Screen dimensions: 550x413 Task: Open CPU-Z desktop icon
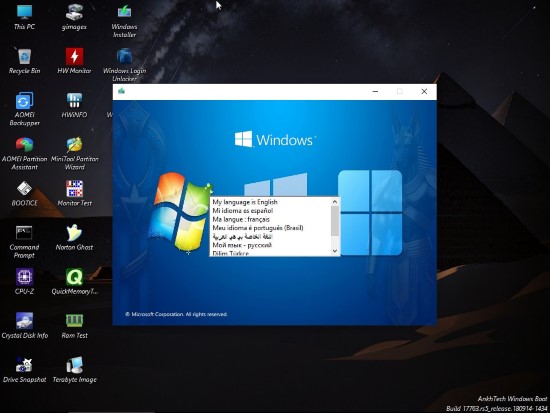(x=24, y=282)
